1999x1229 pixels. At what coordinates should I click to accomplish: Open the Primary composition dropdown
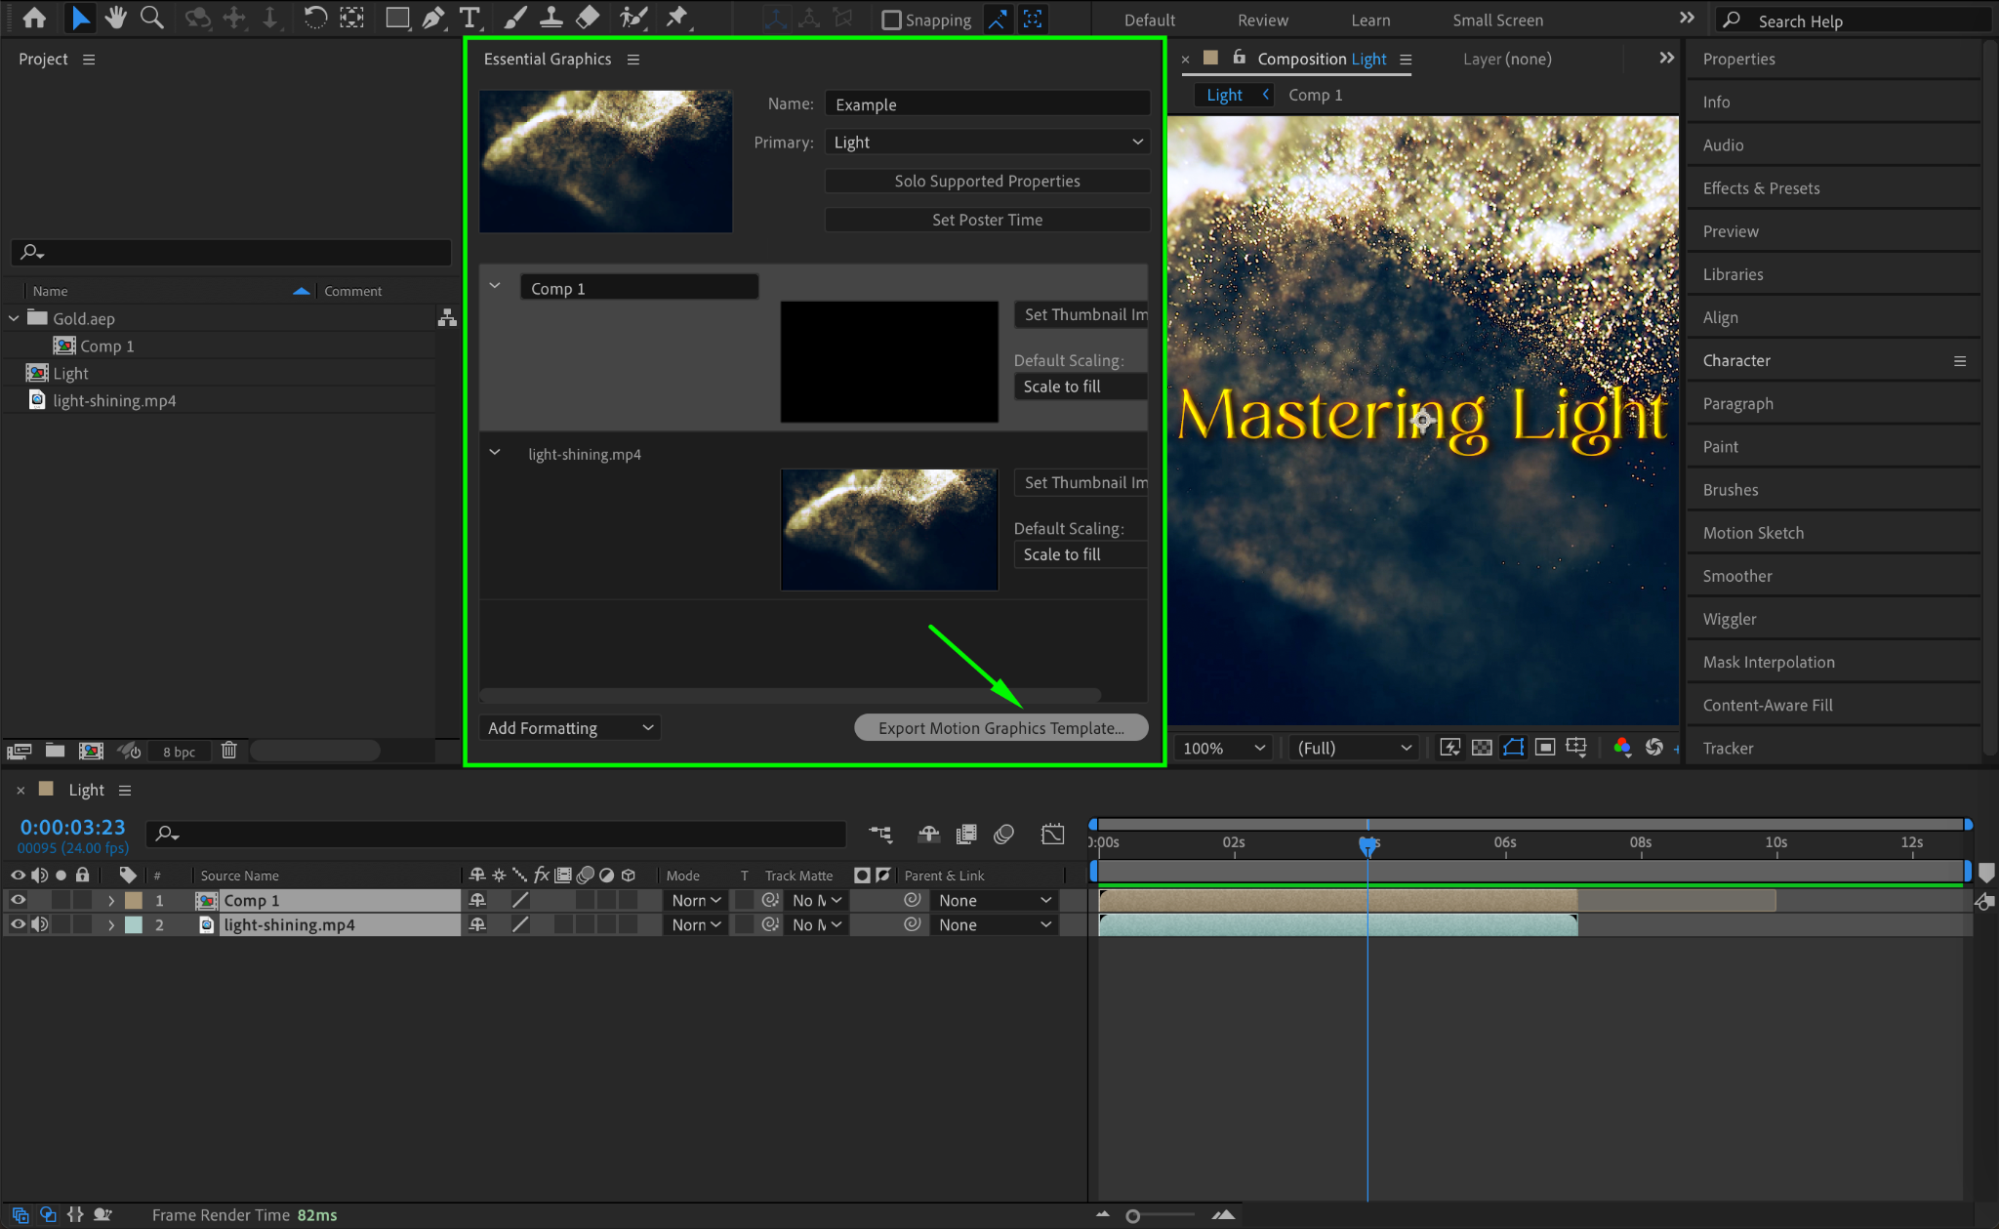987,142
